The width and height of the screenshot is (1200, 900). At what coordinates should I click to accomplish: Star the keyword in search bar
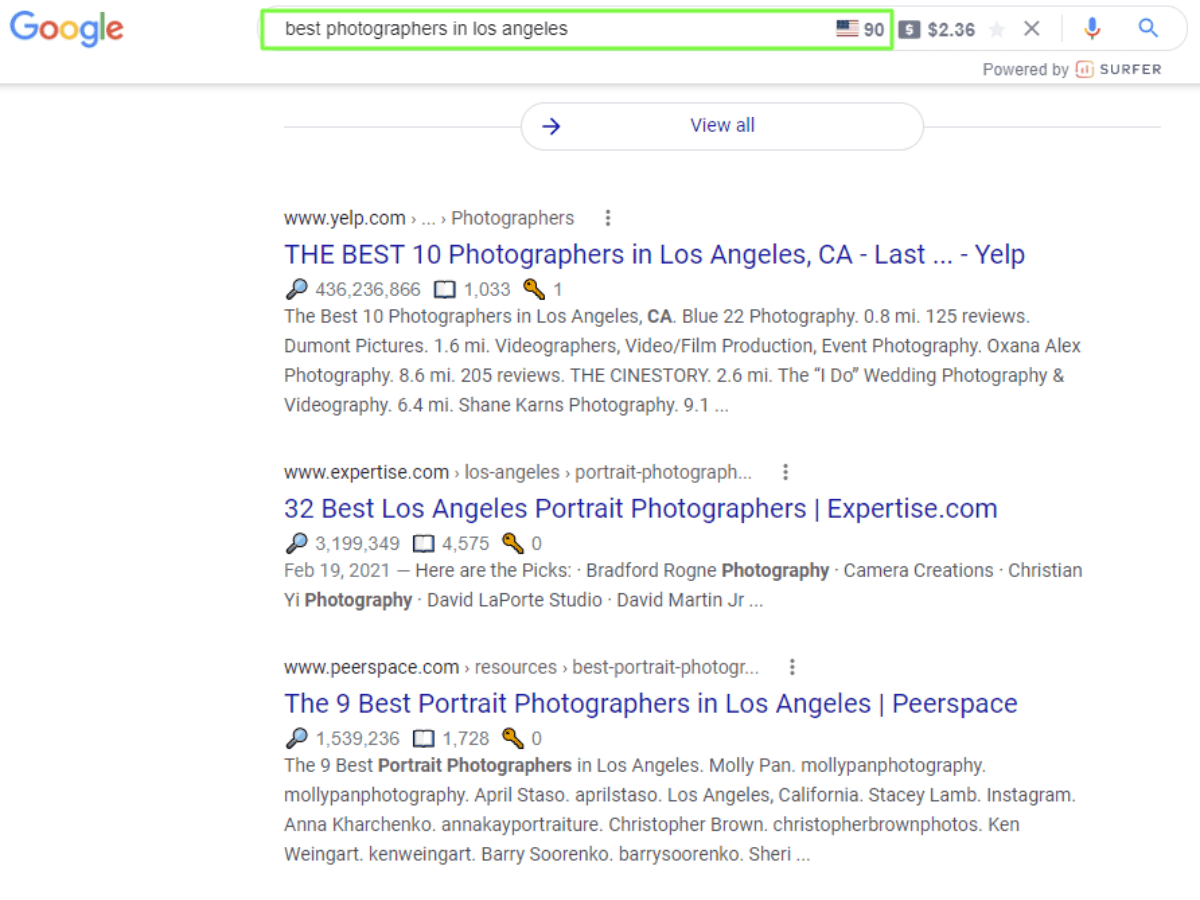tap(996, 29)
